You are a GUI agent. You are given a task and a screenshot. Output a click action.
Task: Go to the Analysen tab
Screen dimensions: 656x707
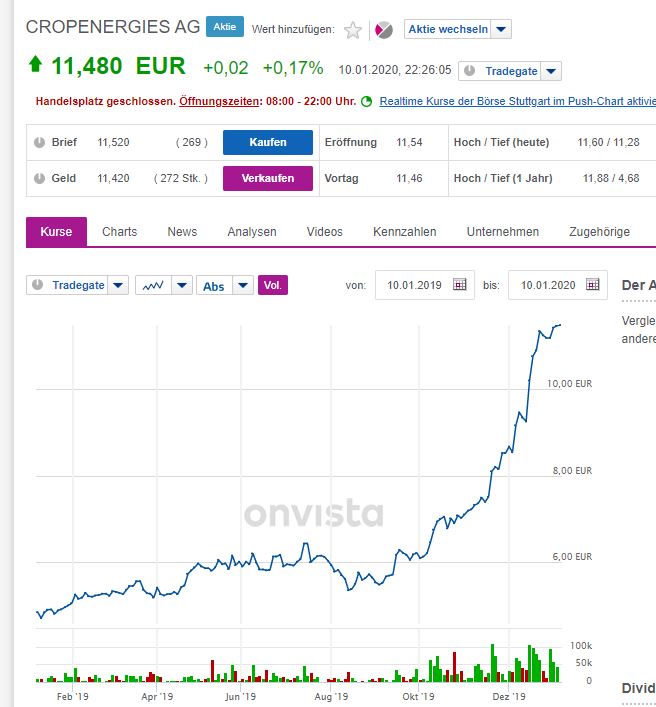(252, 232)
